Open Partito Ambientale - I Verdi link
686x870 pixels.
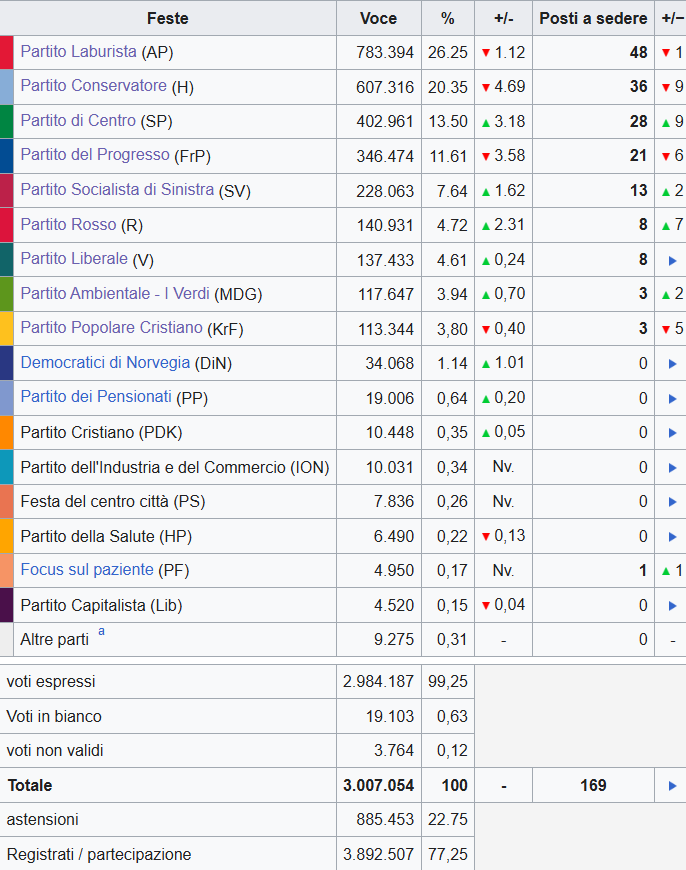point(115,293)
